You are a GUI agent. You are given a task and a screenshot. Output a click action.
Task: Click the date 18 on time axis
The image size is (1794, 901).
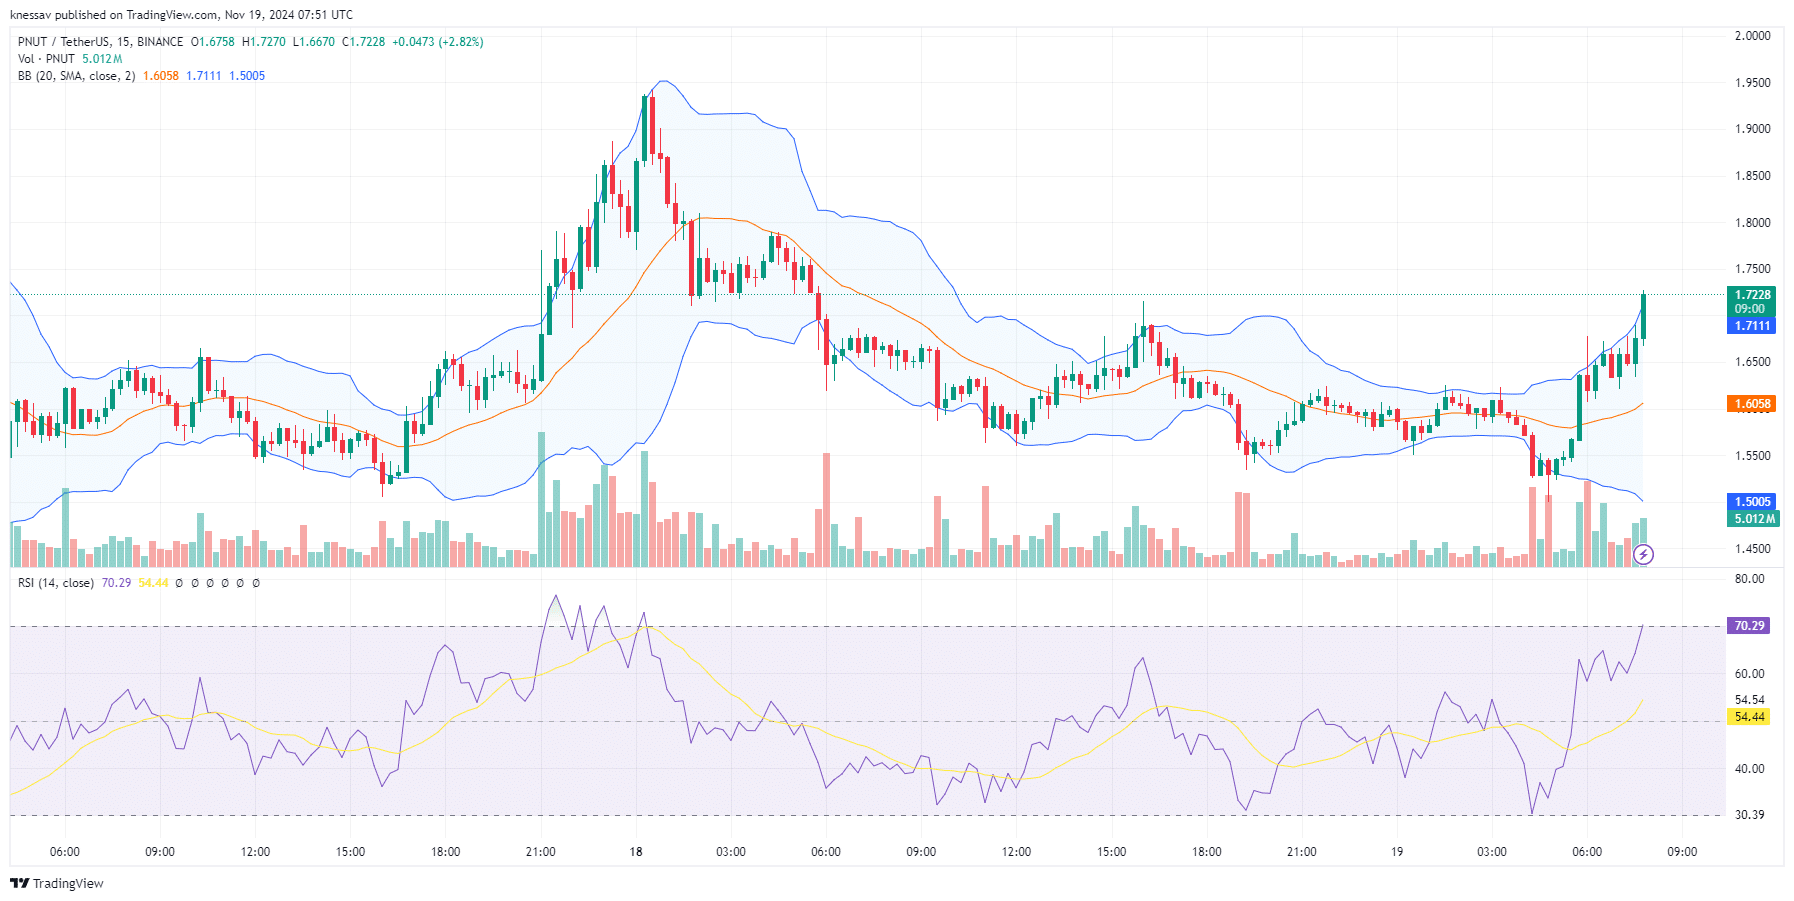[636, 852]
